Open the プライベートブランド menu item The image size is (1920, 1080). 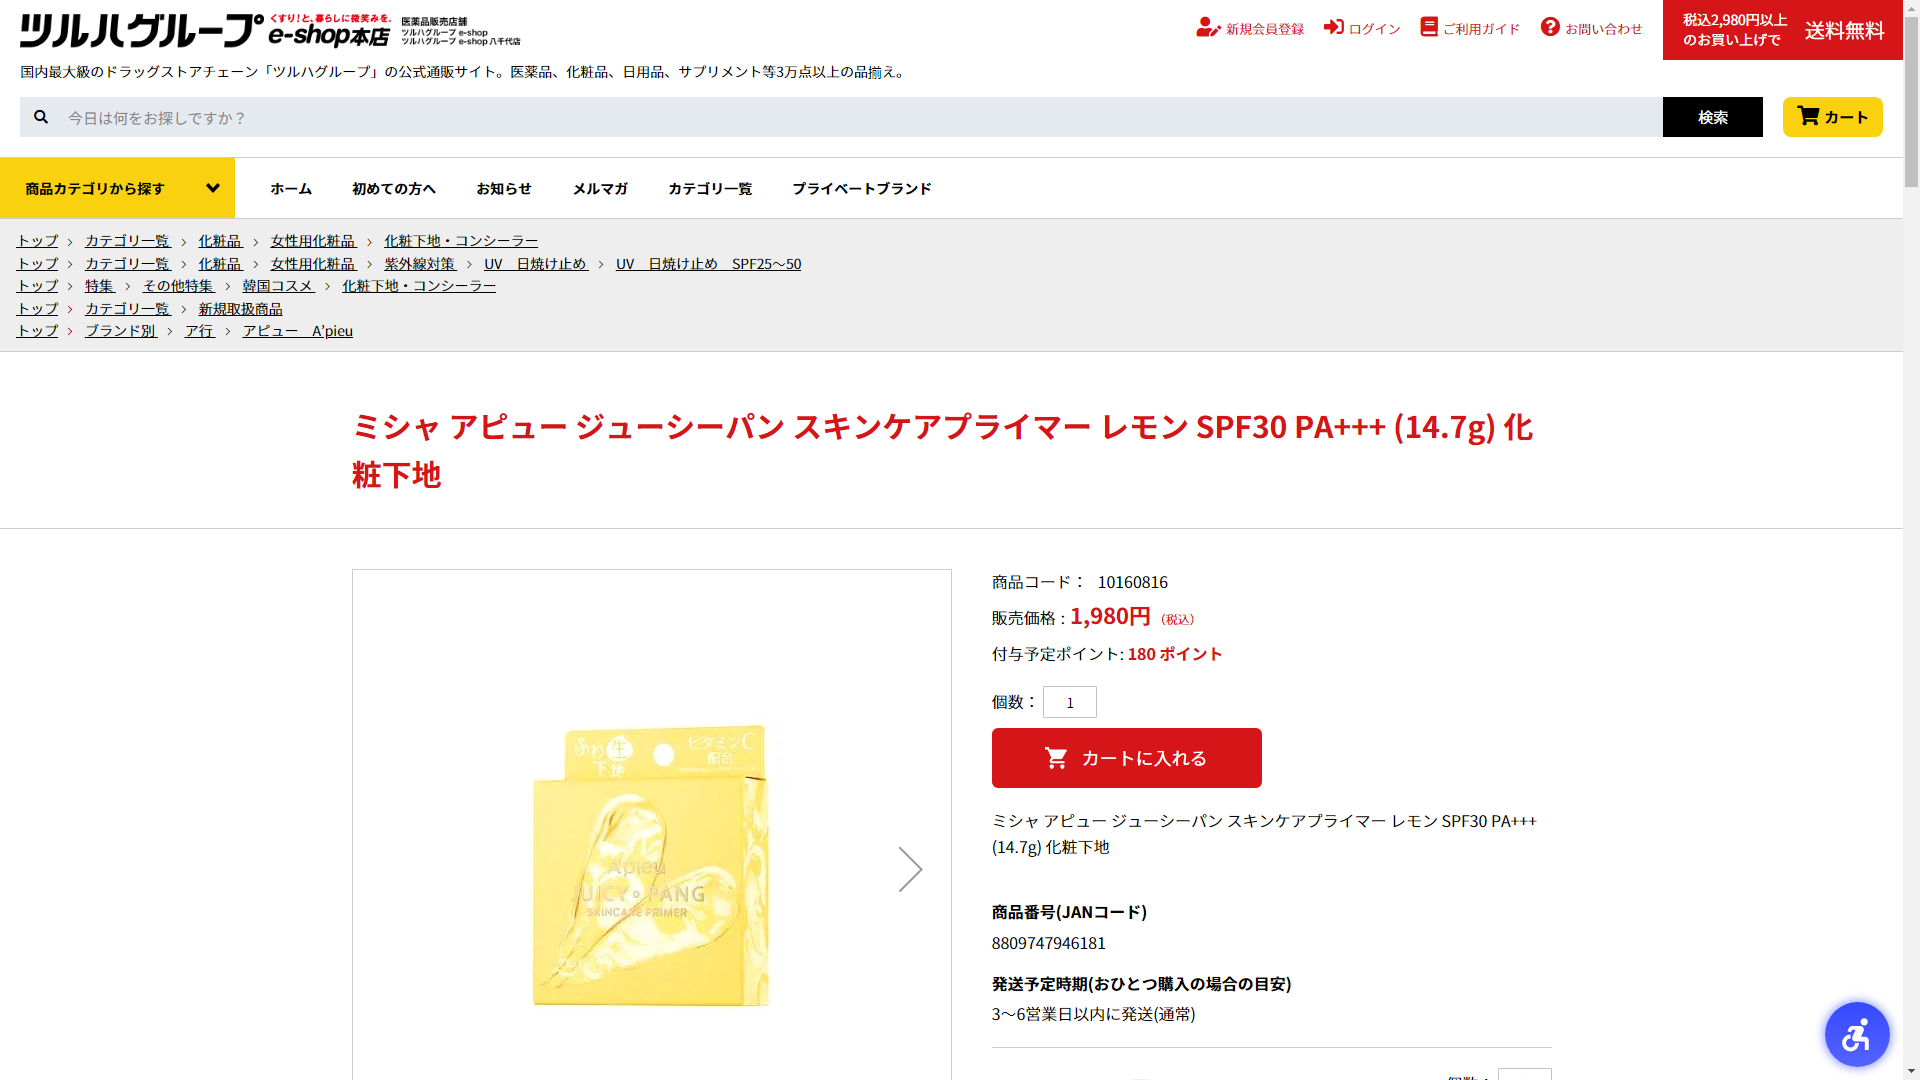862,188
